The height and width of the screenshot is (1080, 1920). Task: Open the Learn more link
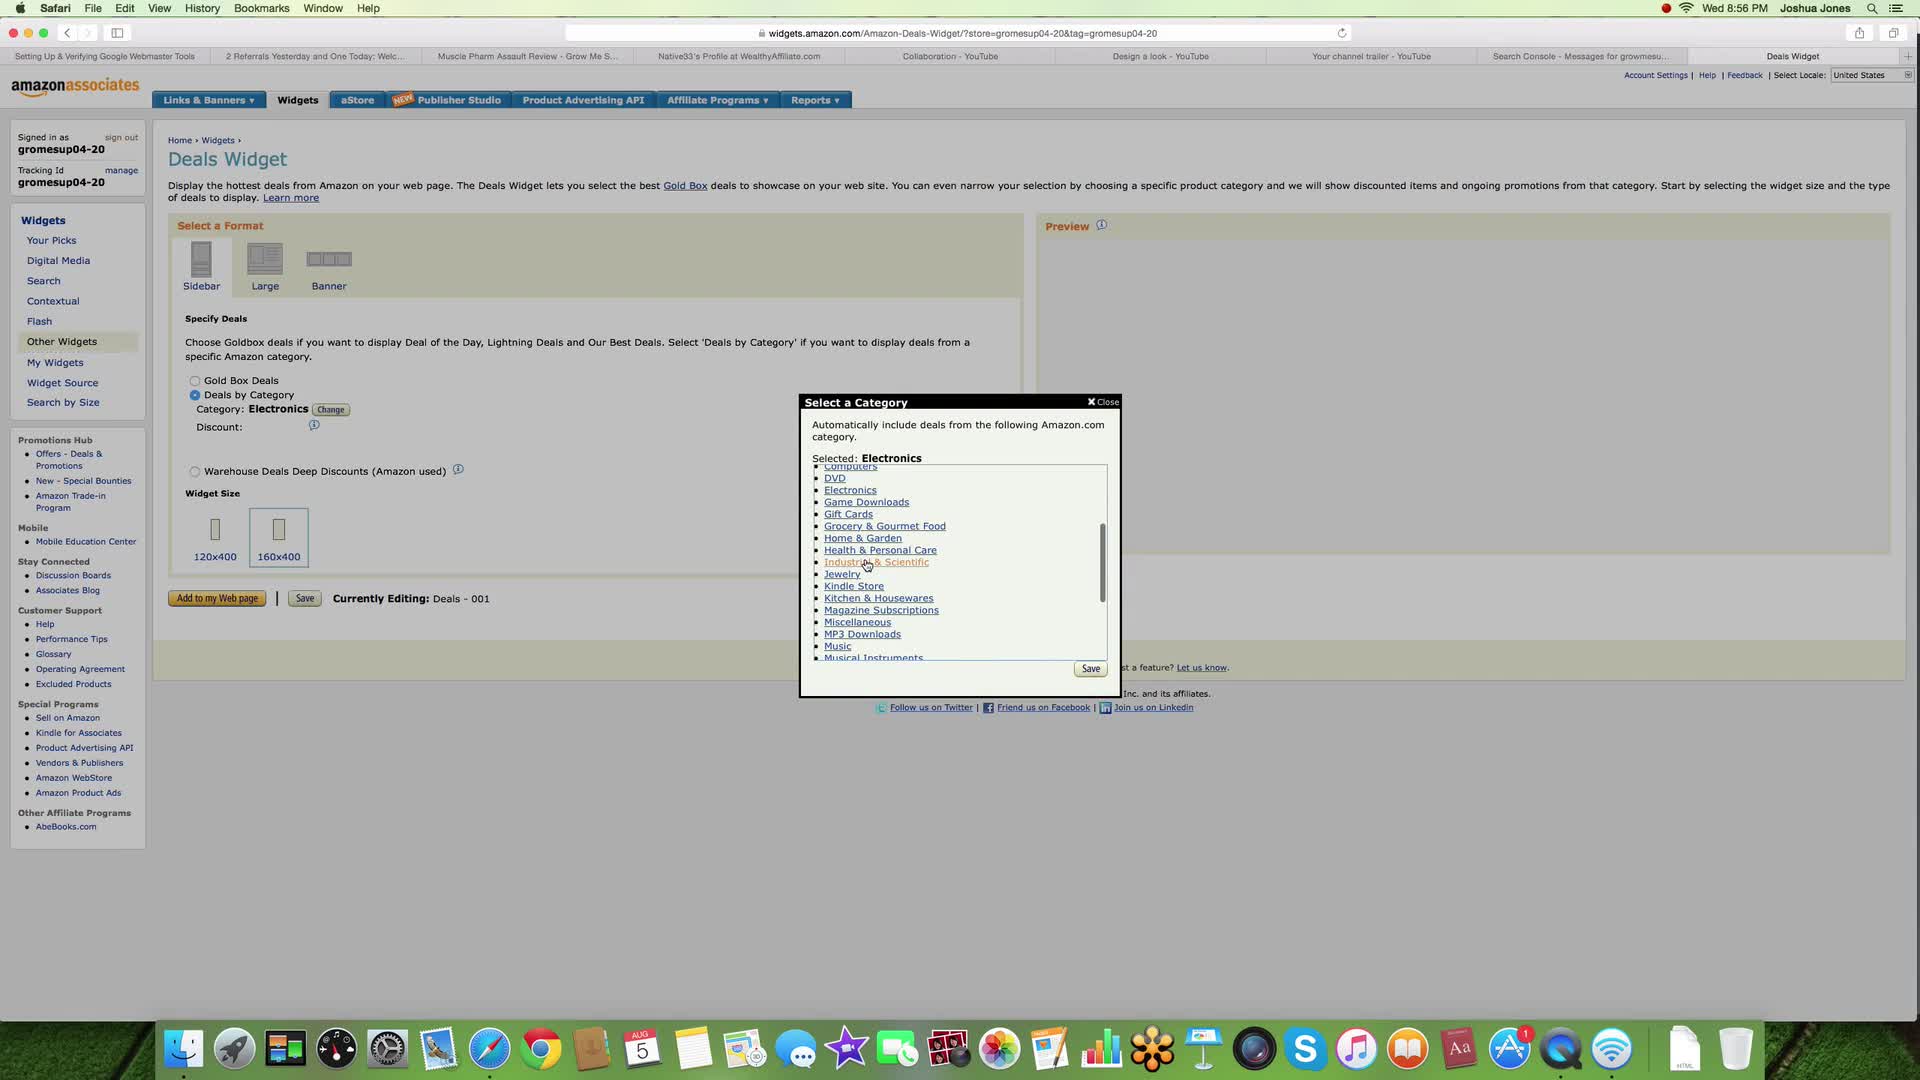(291, 198)
